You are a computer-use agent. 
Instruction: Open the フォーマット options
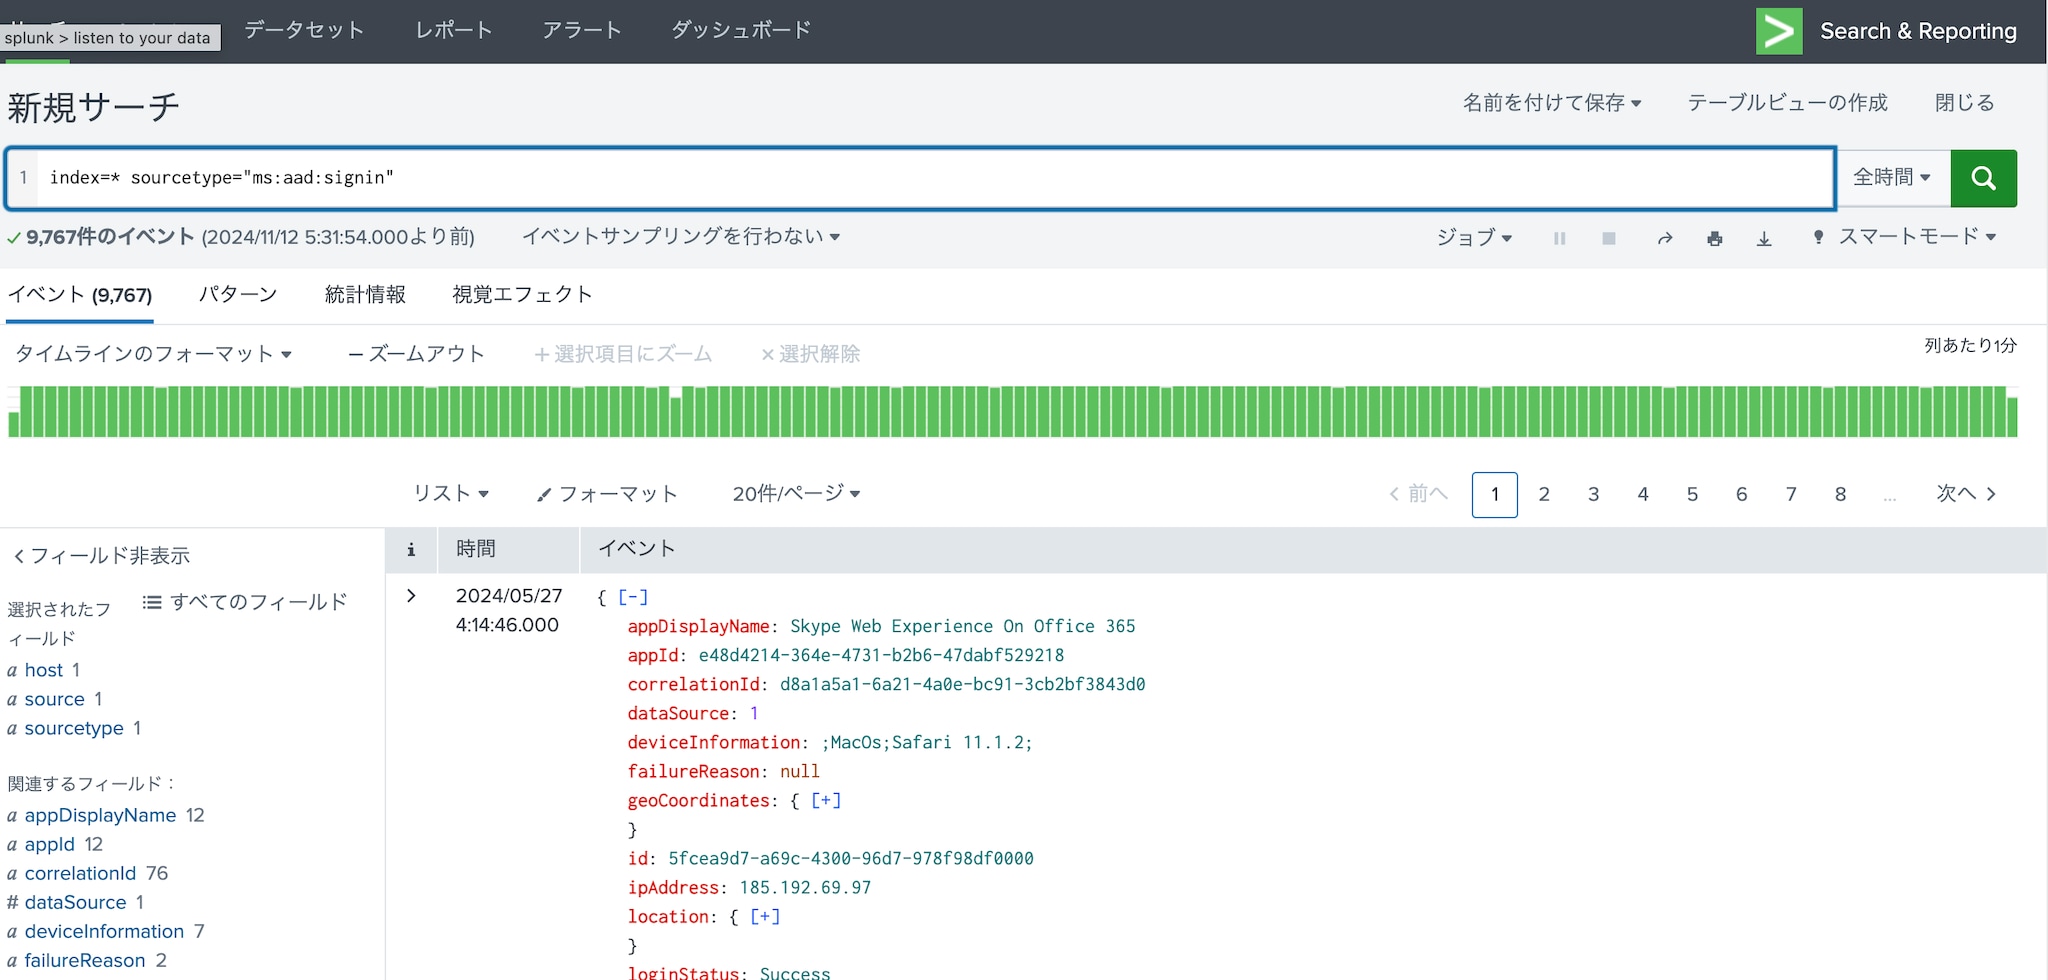607,493
